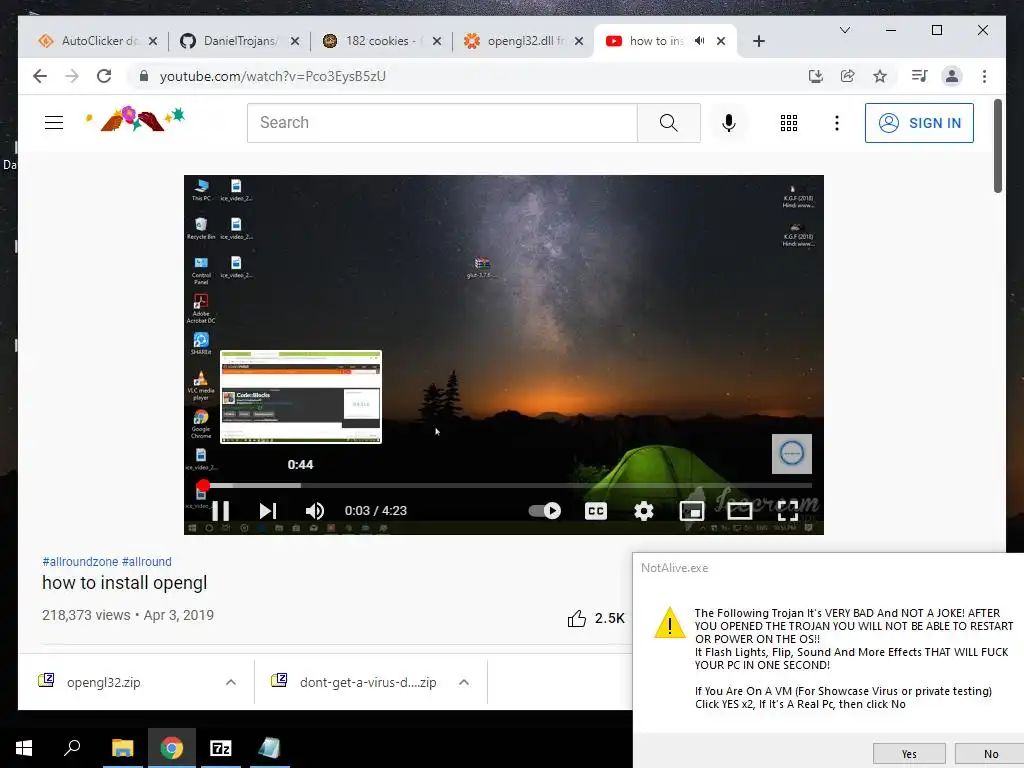Open Chrome three-dot menu
The image size is (1024, 768).
tap(984, 76)
